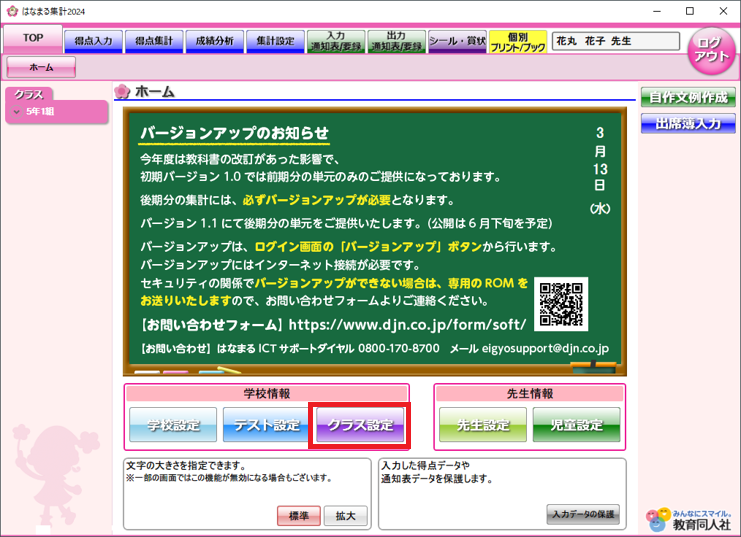The width and height of the screenshot is (741, 537).
Task: Click the support email address text
Action: pos(545,349)
